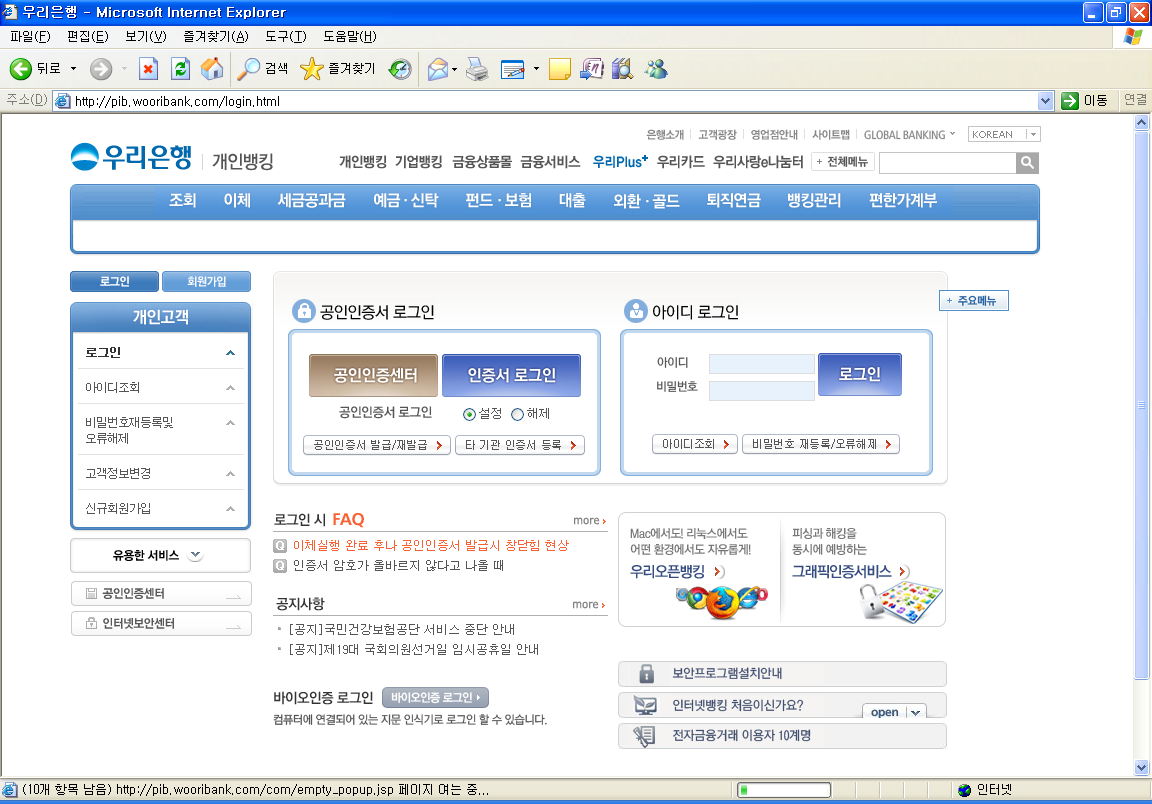Image resolution: width=1152 pixels, height=804 pixels.
Task: Click the vertical scrollbar thumb
Action: point(1141,405)
